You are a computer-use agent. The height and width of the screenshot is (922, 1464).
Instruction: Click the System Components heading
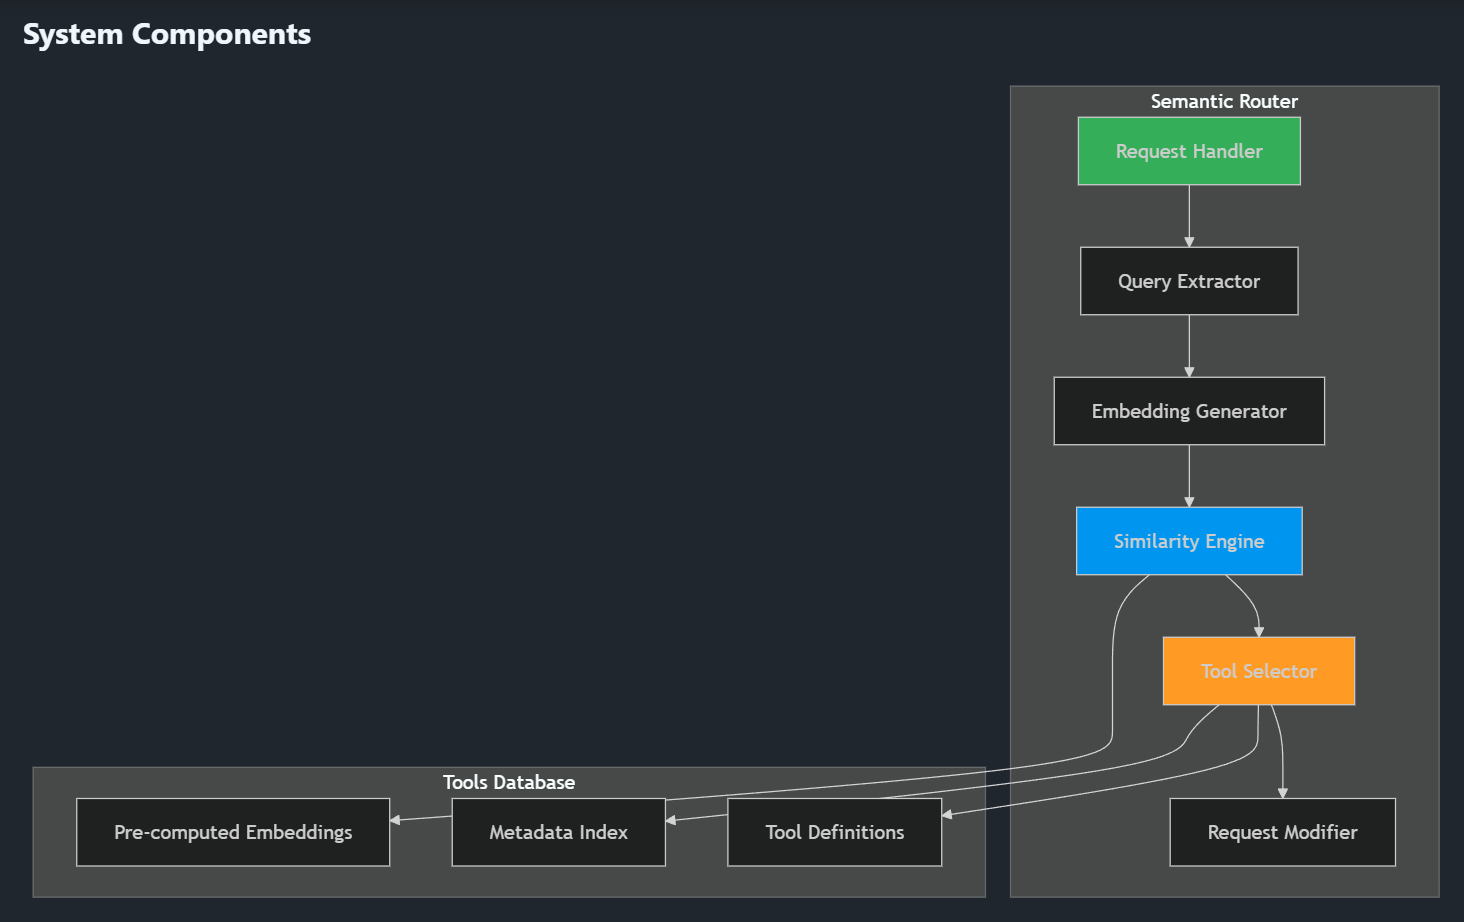(167, 34)
